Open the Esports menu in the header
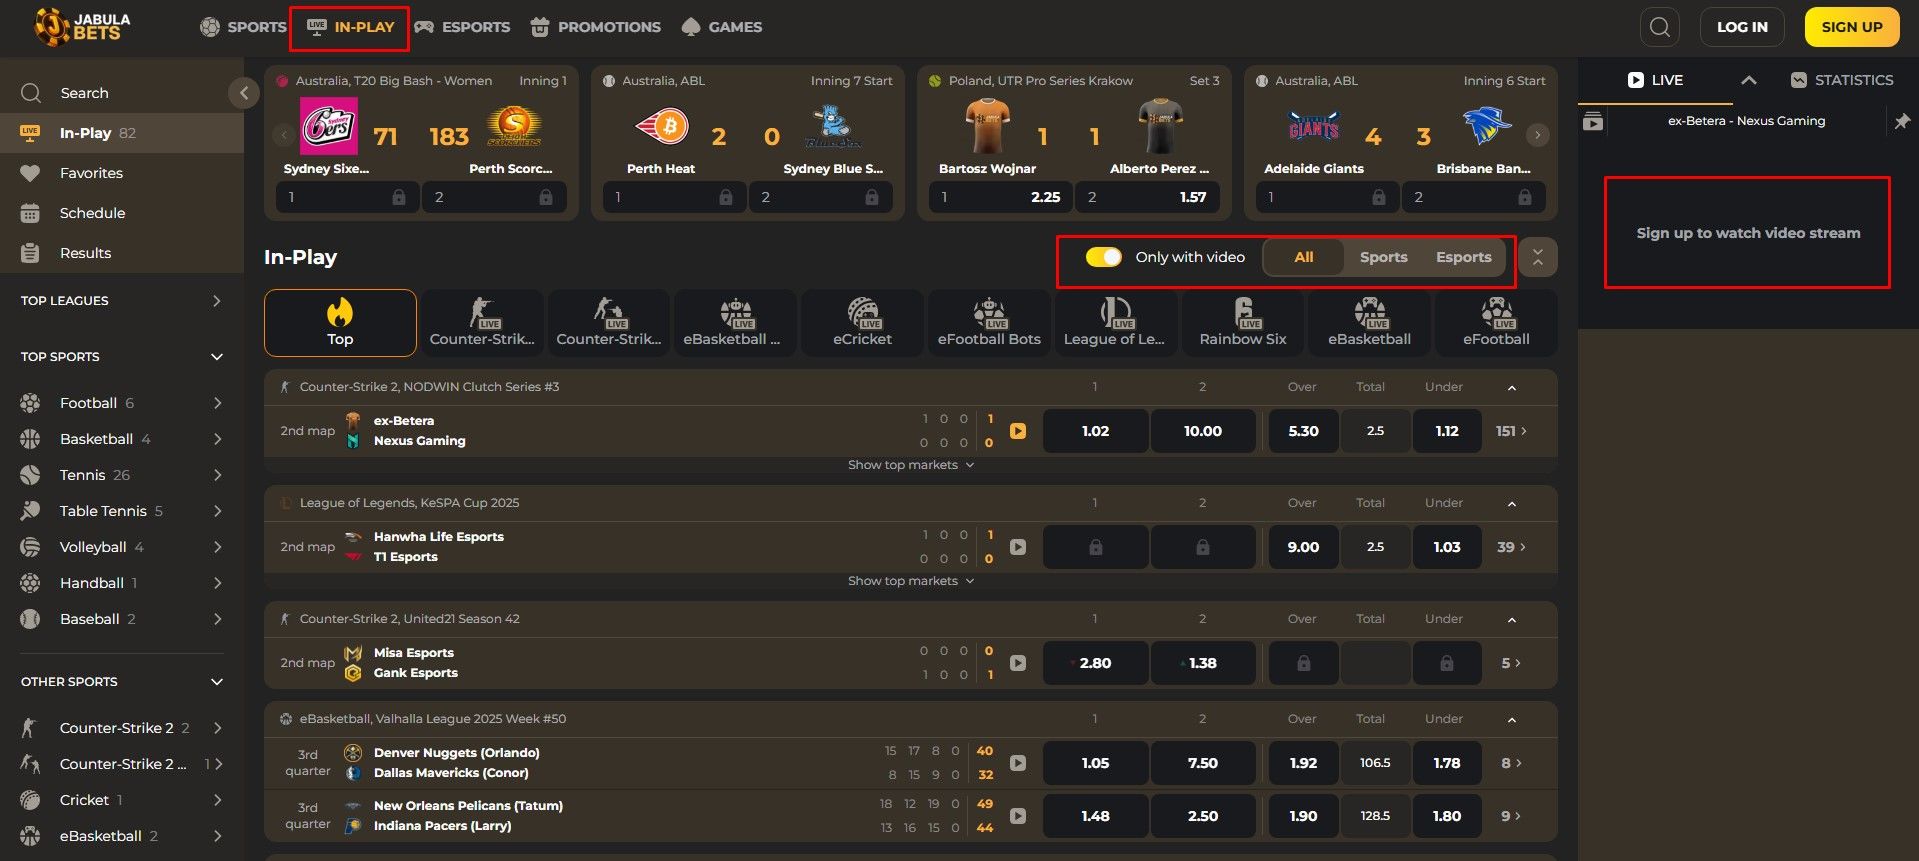This screenshot has height=861, width=1919. (x=462, y=27)
